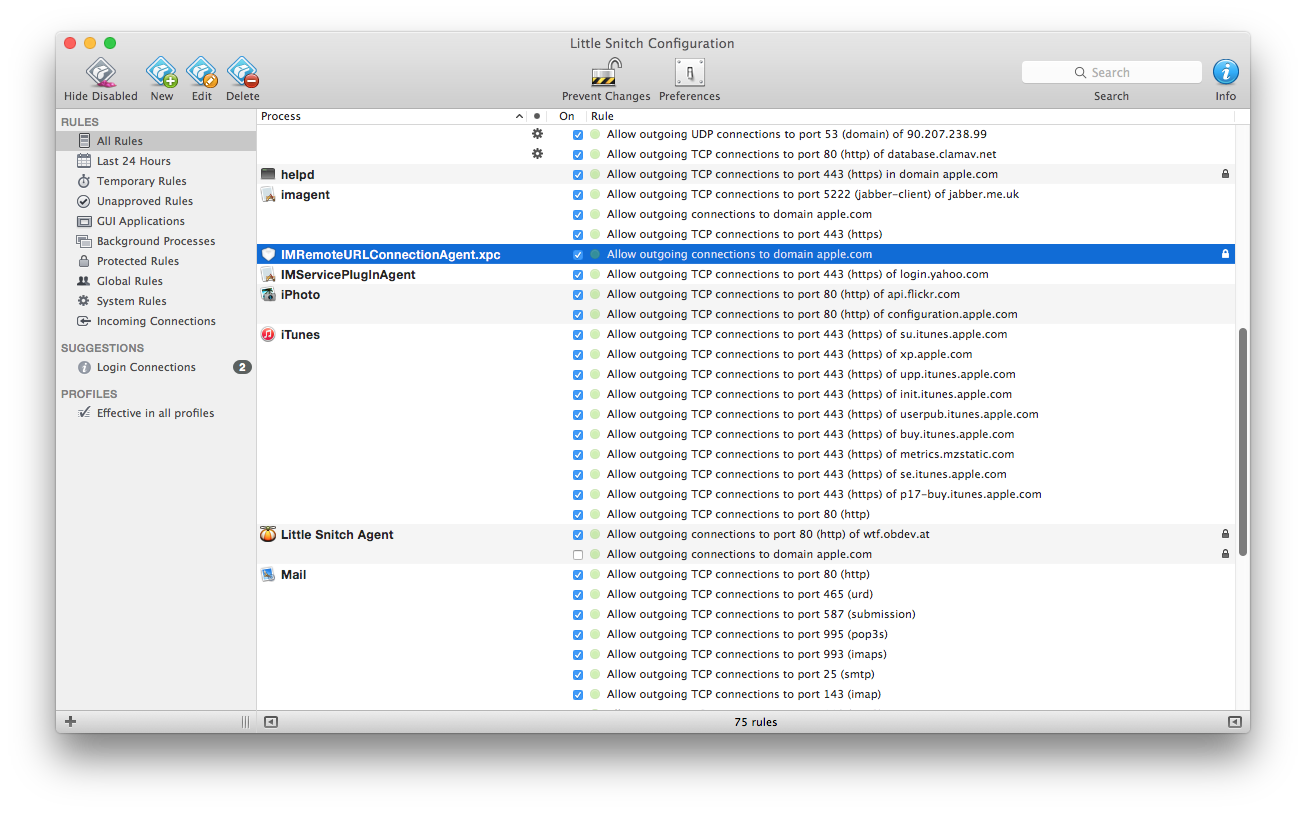
Task: Open the Info panel icon
Action: (x=1226, y=72)
